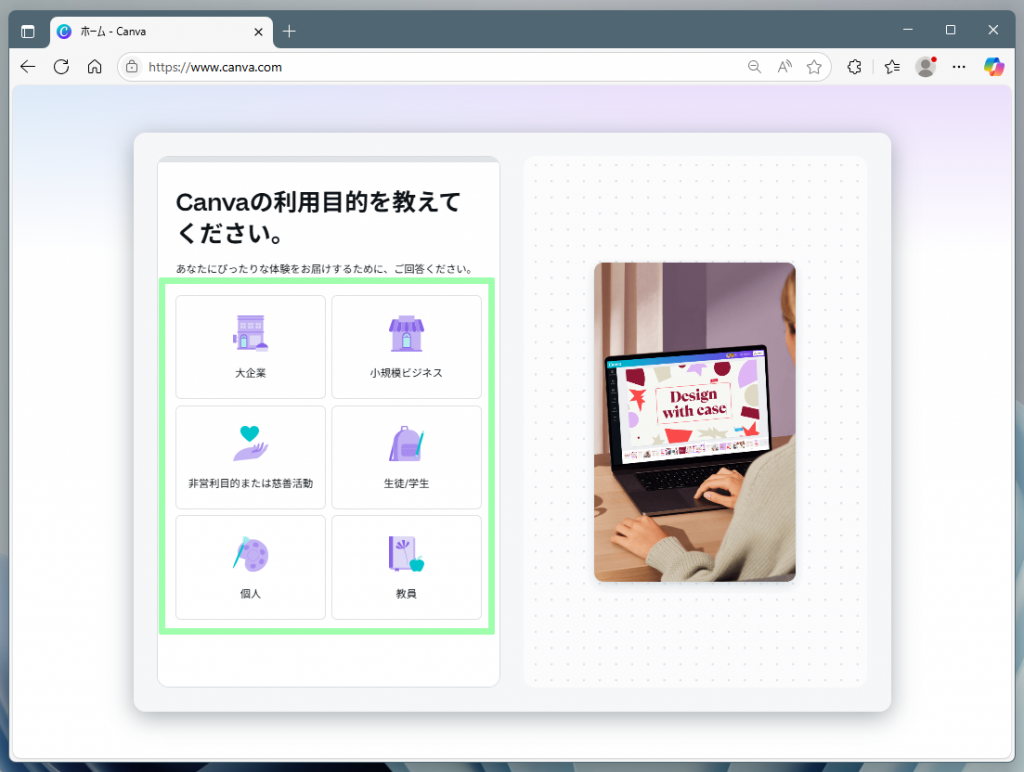
Task: Click the notebook-and-apple icon for 教員
Action: pos(406,554)
